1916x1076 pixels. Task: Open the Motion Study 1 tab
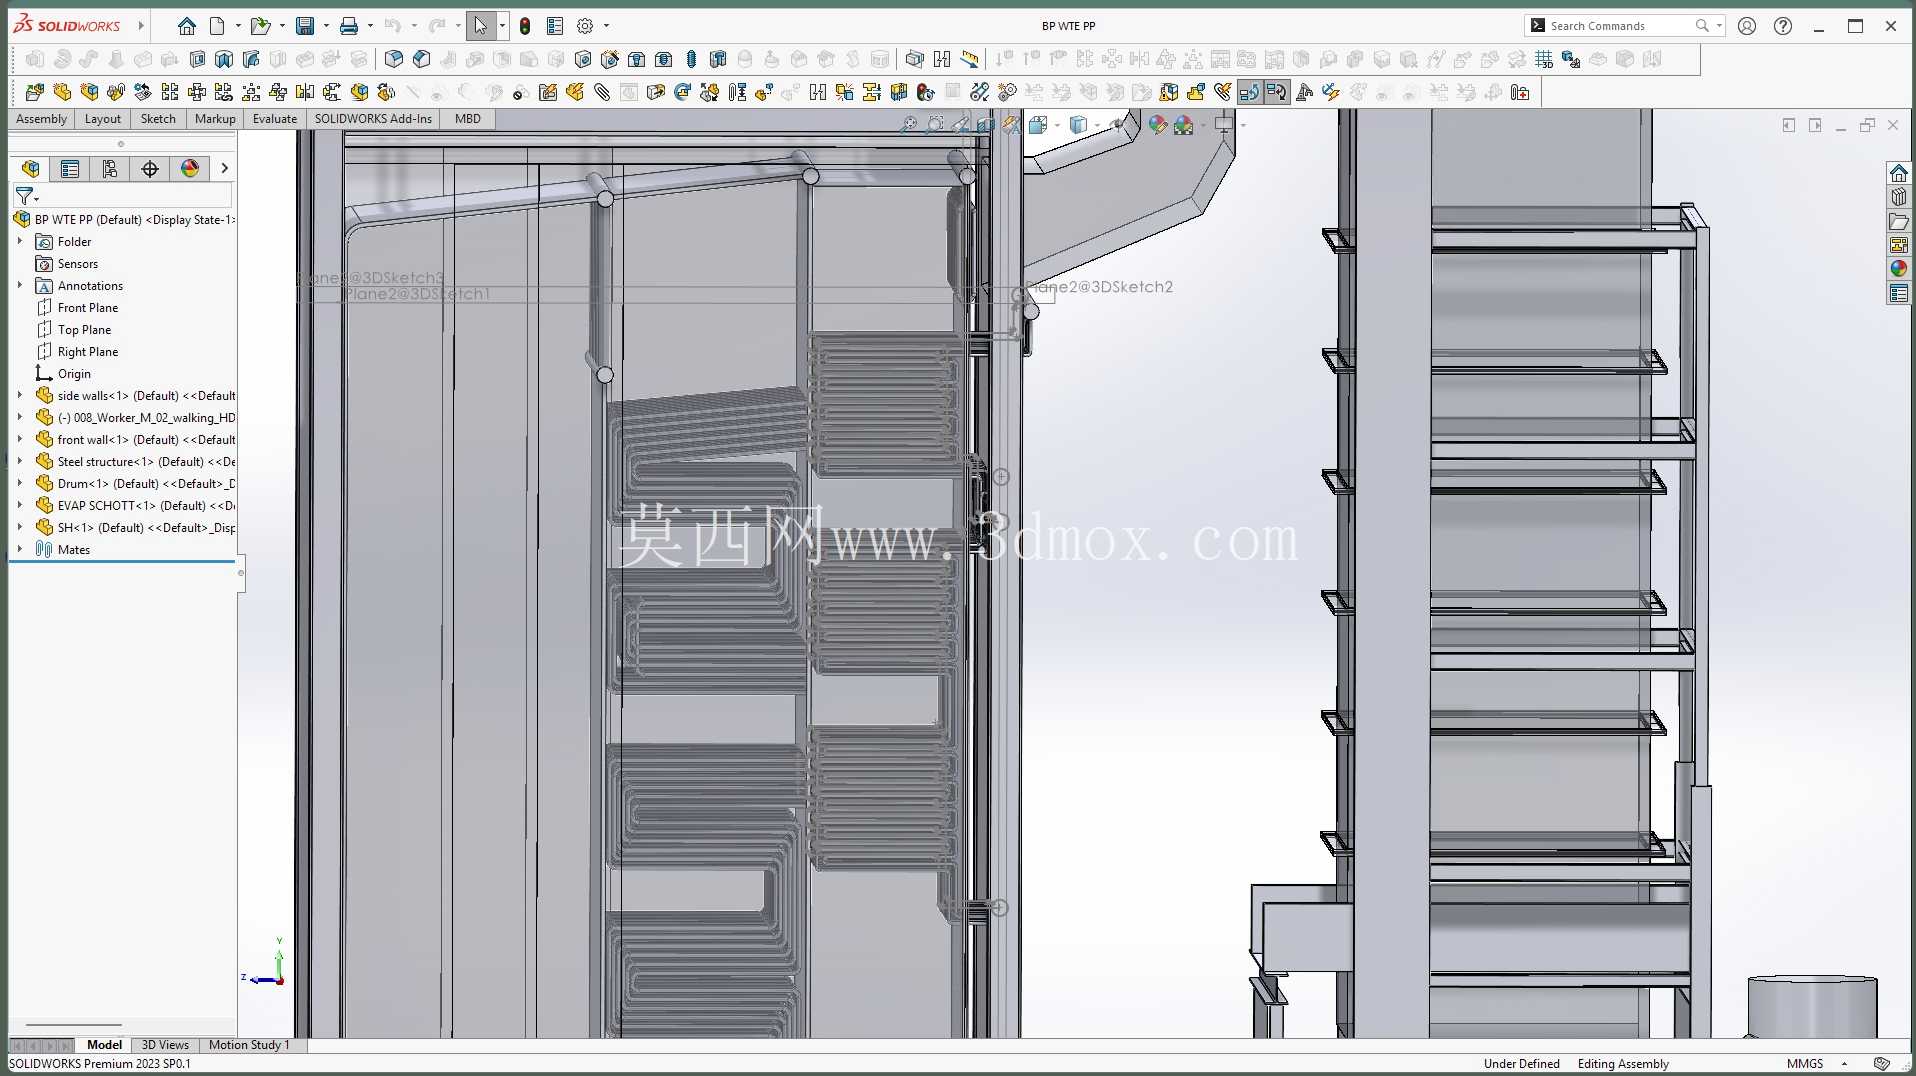click(249, 1045)
